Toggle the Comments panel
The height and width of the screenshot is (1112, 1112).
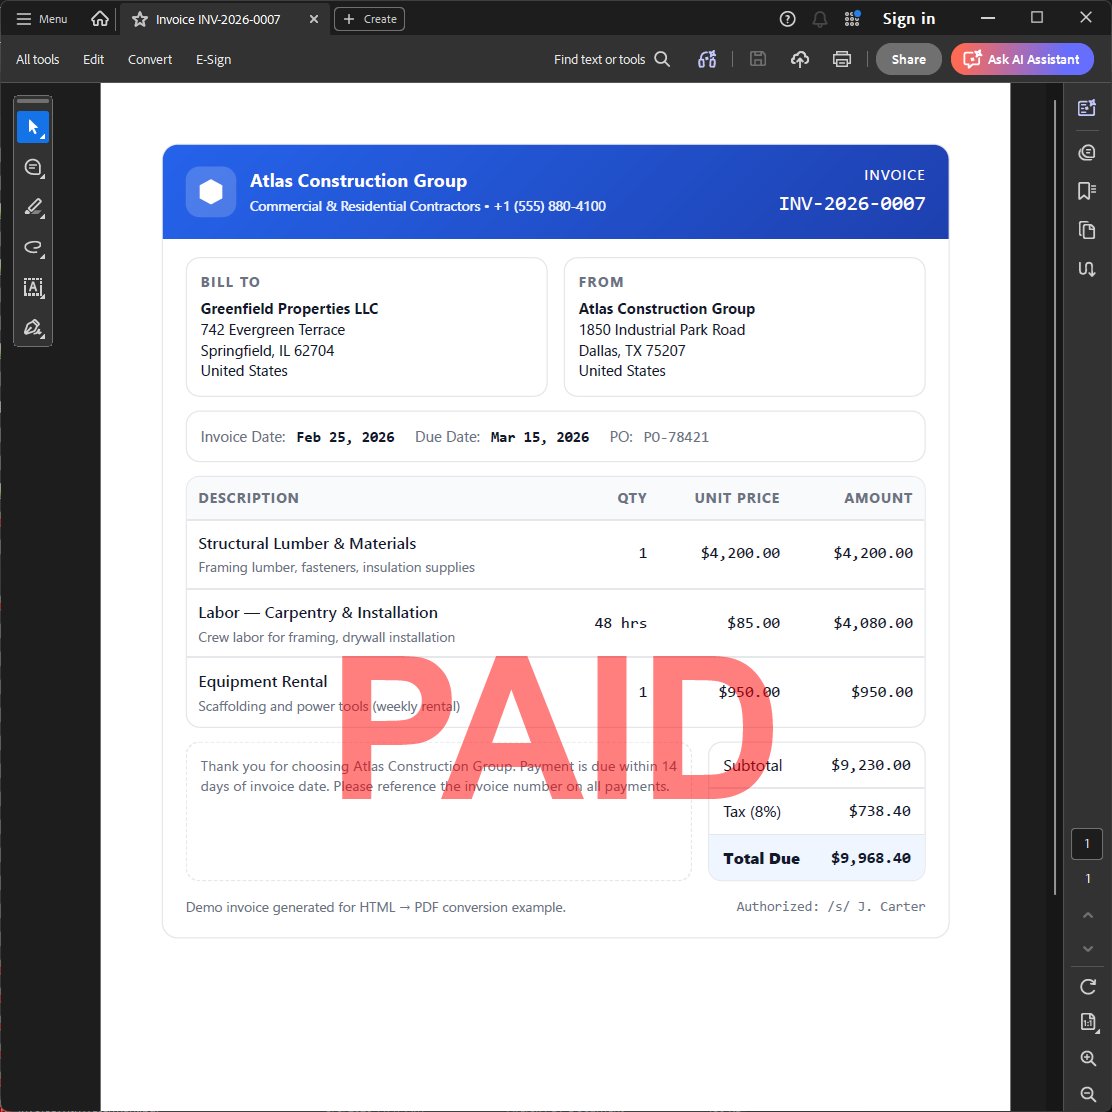point(1087,151)
